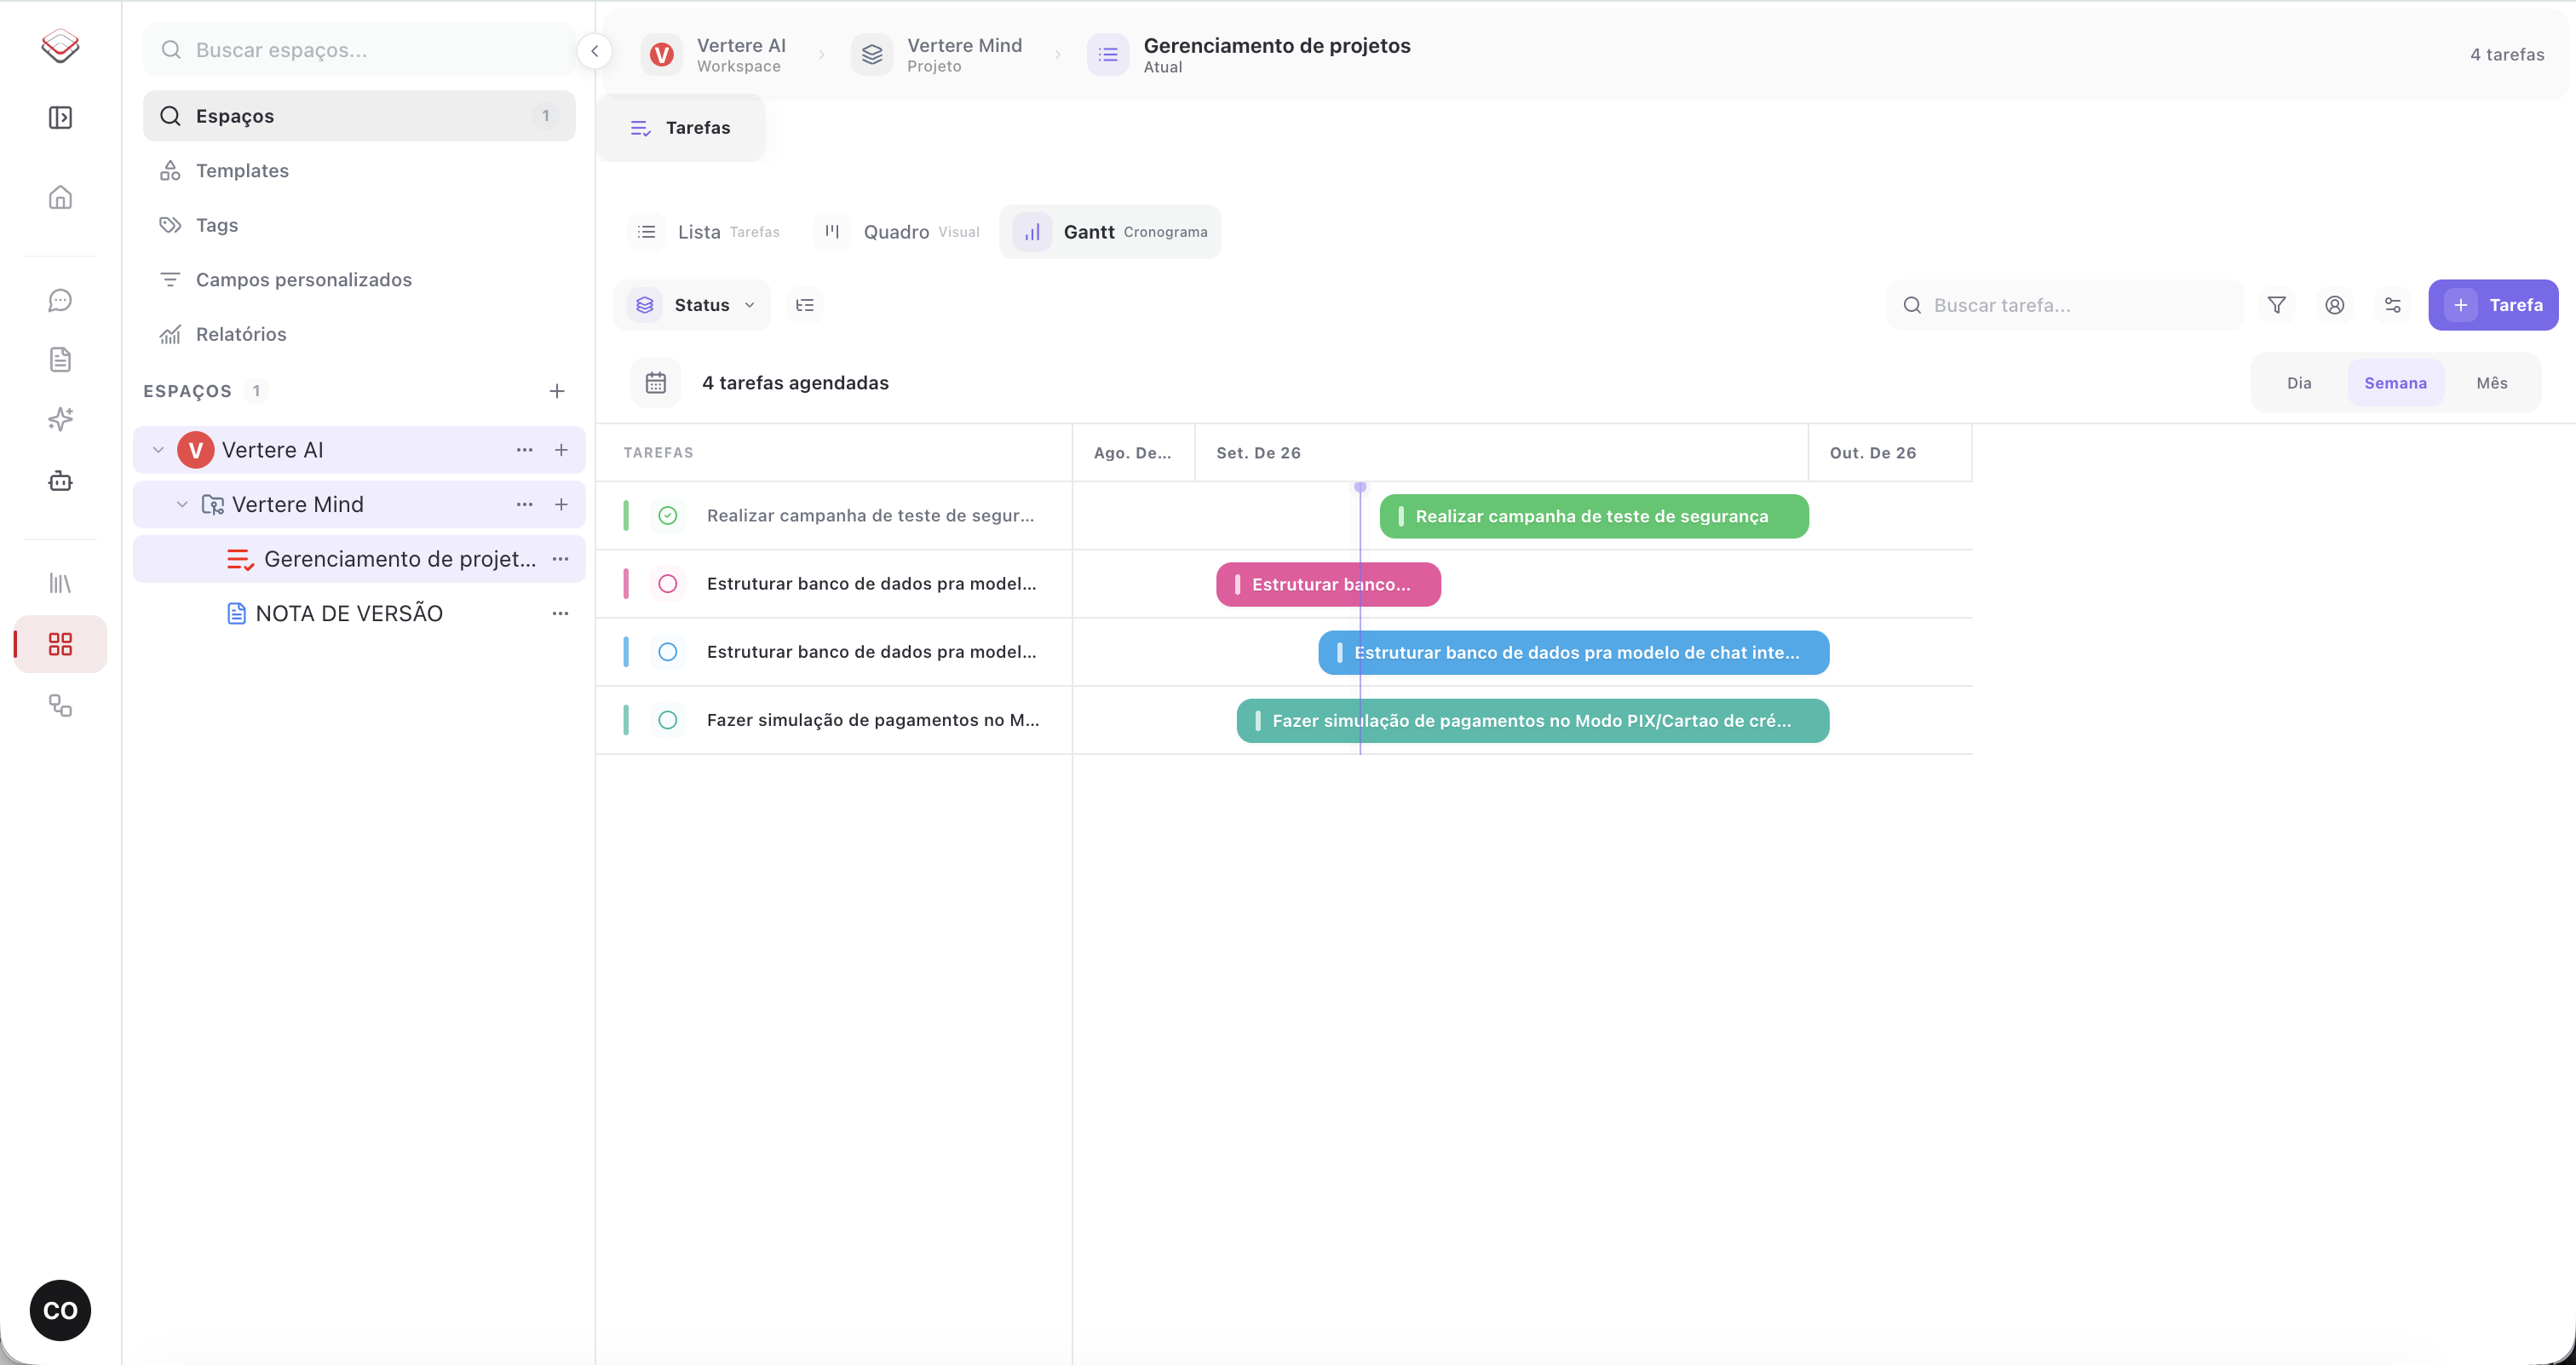
Task: Focus the Buscar espaços search field
Action: coord(359,50)
